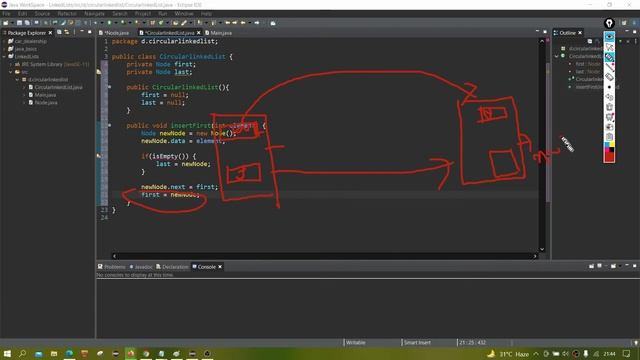The width and height of the screenshot is (640, 360).
Task: Click the lightbulb icon of annotation tool
Action: (x=609, y=24)
